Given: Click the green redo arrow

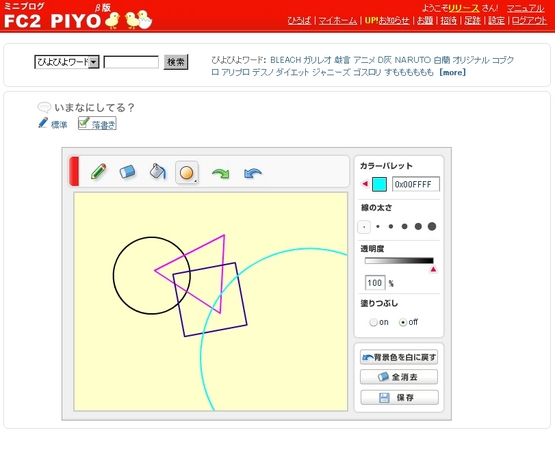Looking at the screenshot, I should (221, 173).
